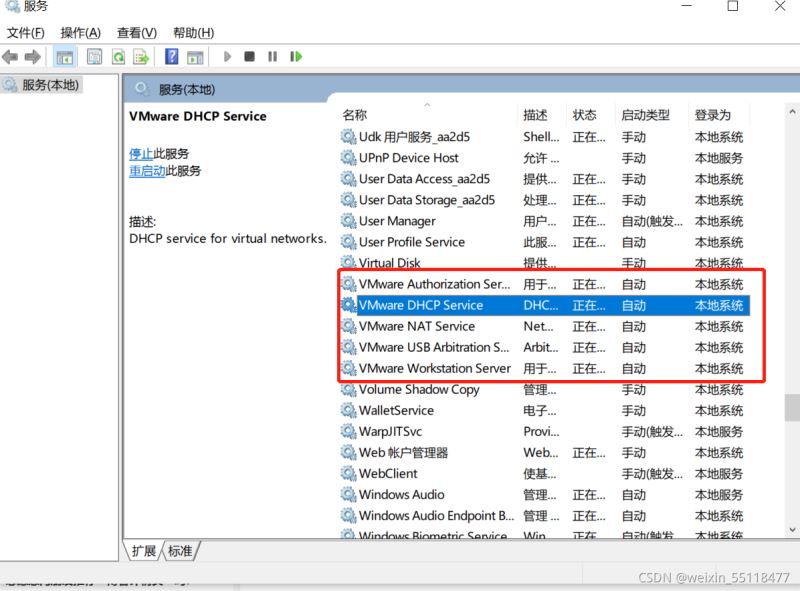Select Virtual Disk service name

tap(389, 263)
